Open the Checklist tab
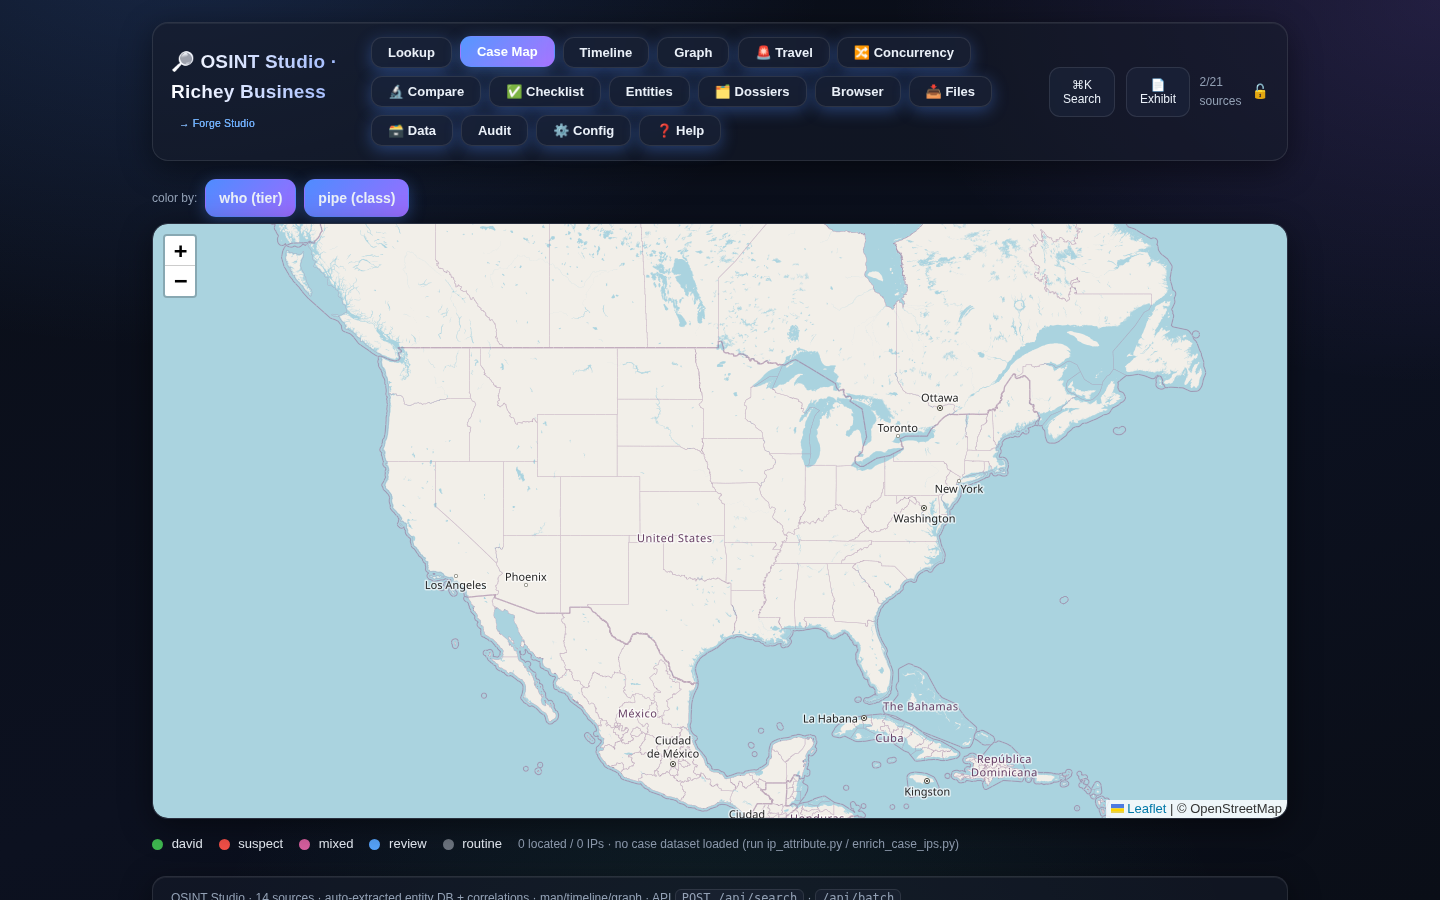 coord(545,91)
